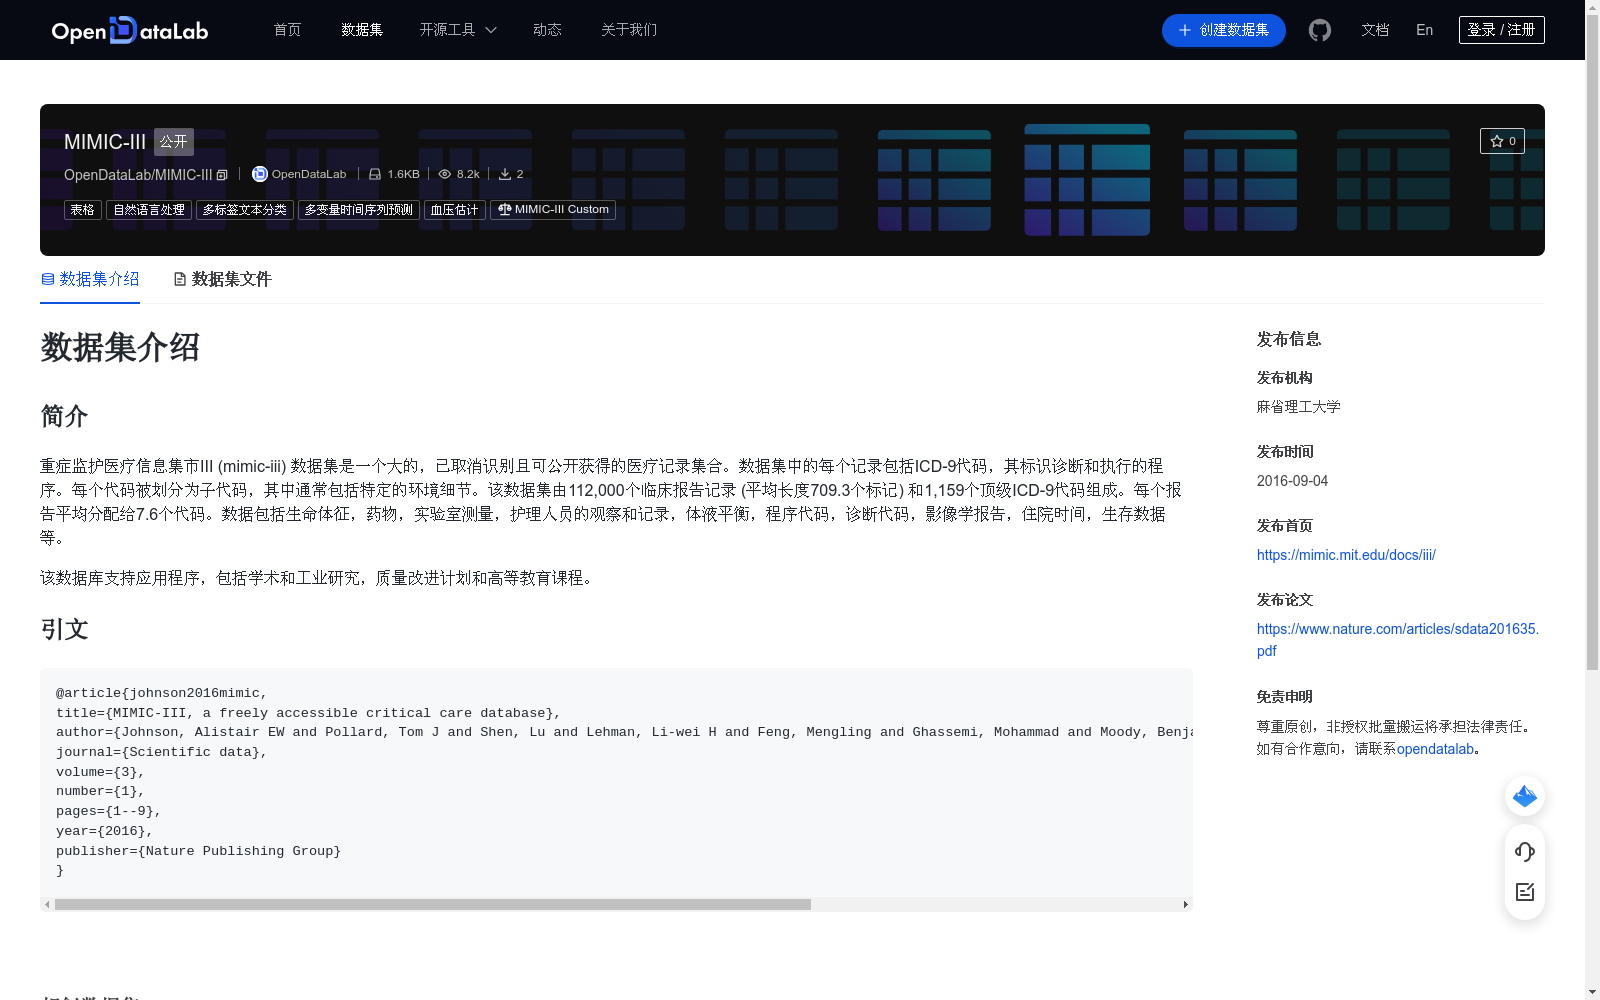Click the 血压估计 tag chip
This screenshot has width=1600, height=1000.
click(453, 210)
